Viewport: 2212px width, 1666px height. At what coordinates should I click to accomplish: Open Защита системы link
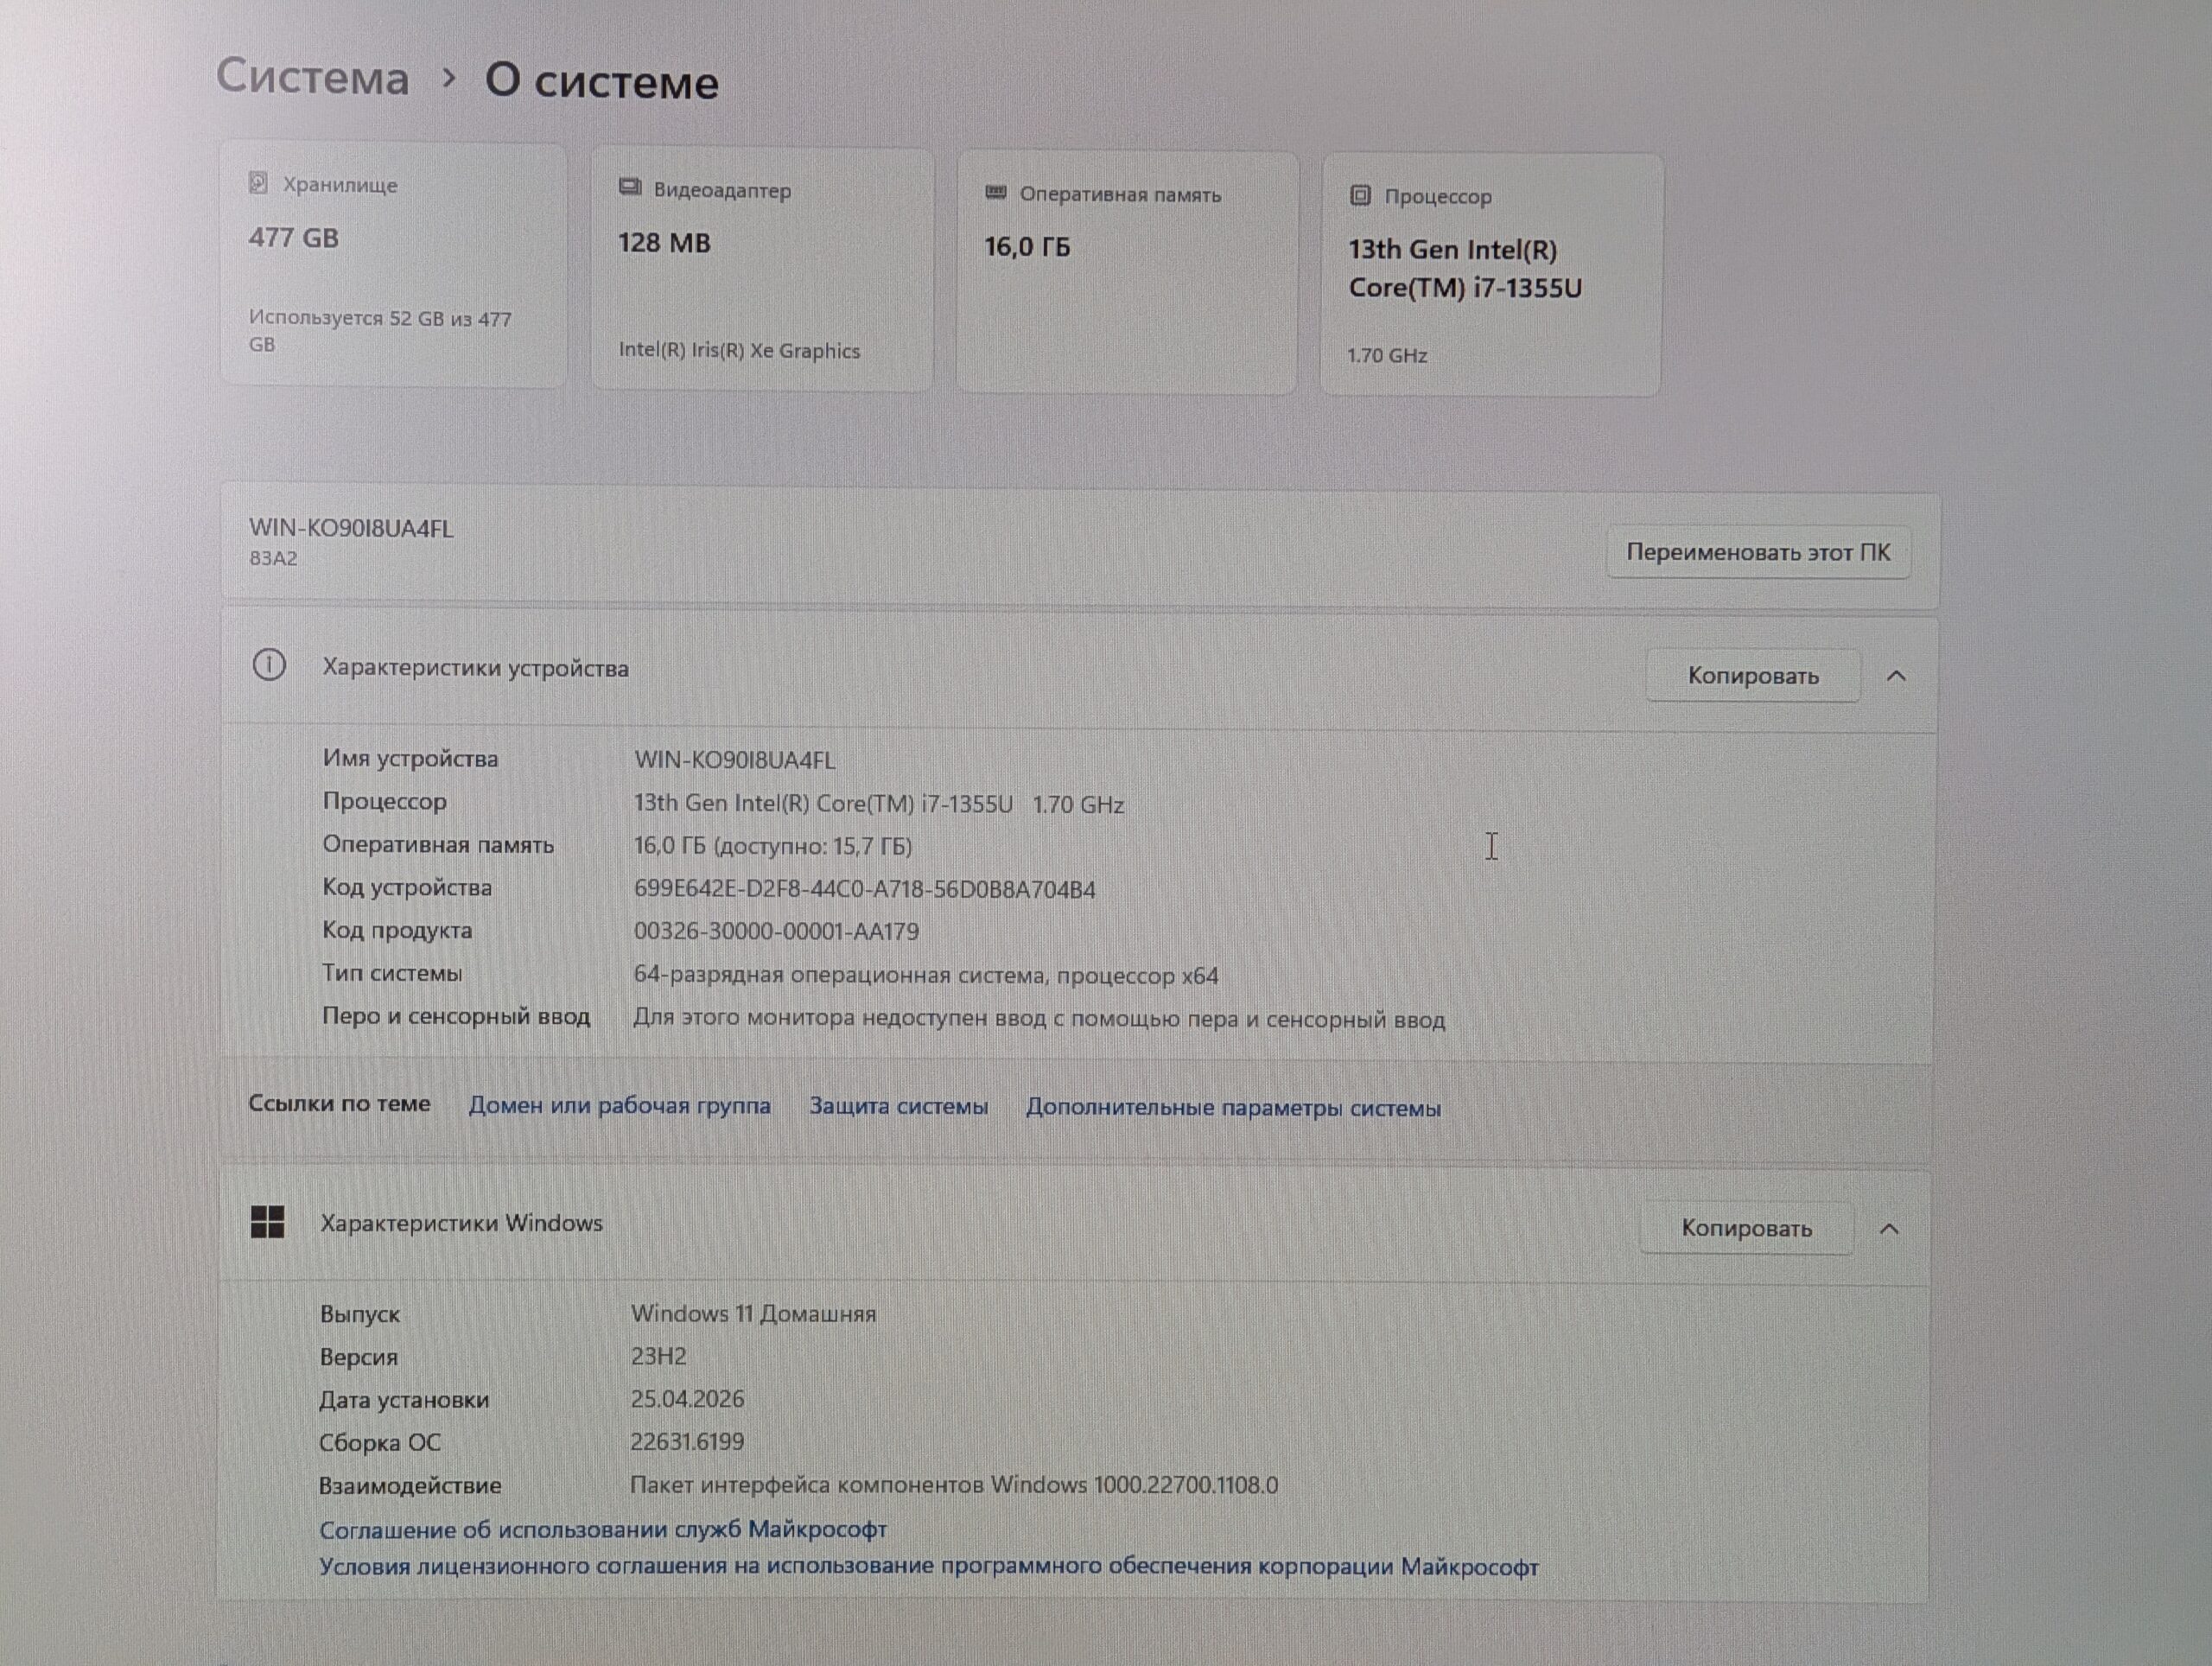pos(898,1106)
